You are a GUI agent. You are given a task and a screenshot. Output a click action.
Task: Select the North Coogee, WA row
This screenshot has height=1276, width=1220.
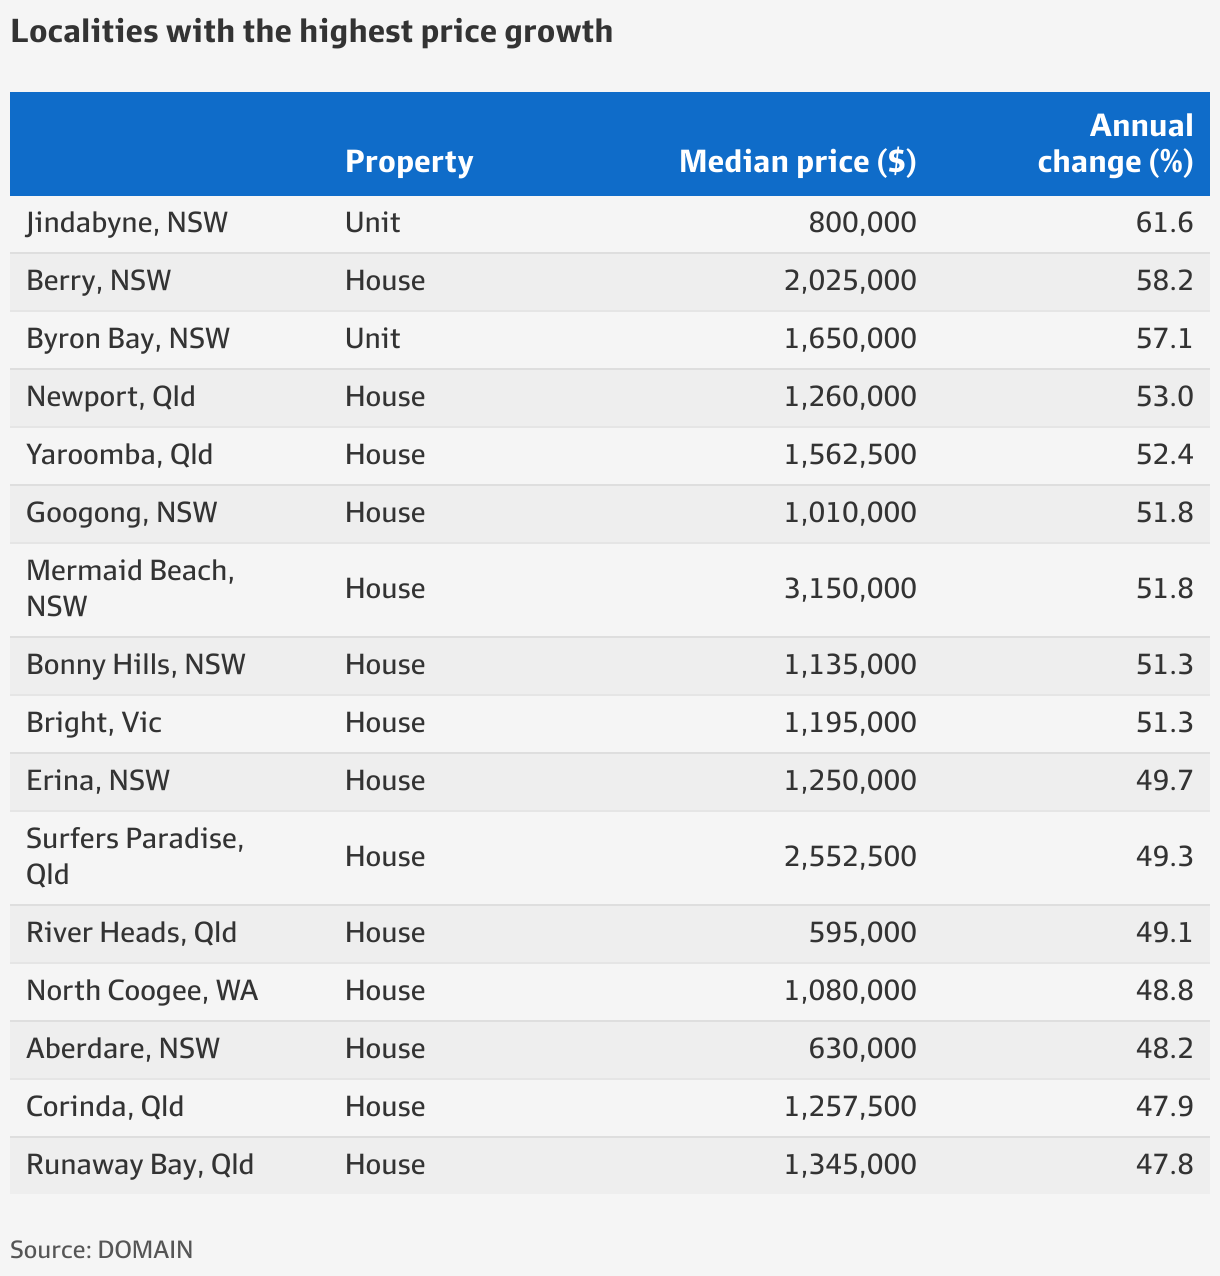pos(610,992)
